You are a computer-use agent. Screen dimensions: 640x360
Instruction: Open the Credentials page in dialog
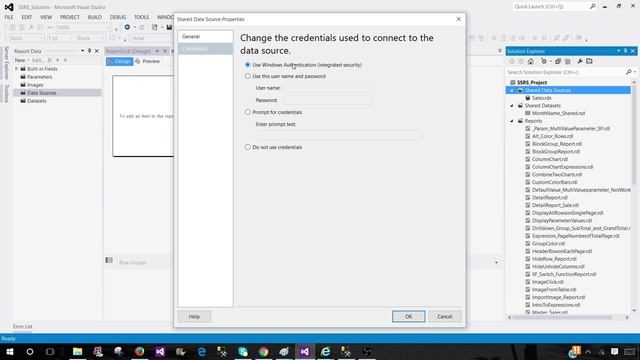click(205, 49)
